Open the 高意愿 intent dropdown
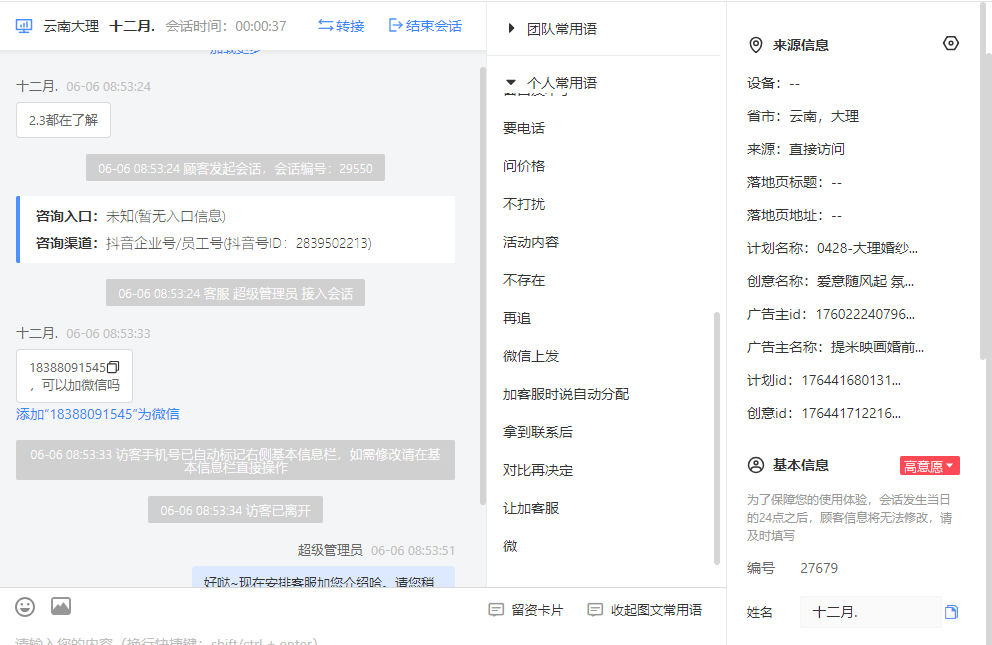 point(929,466)
